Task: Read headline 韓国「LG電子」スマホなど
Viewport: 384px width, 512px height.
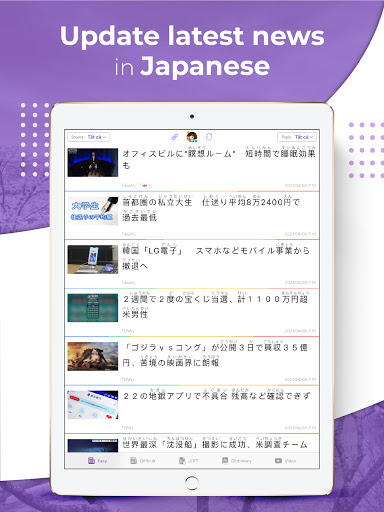Action: 216,257
